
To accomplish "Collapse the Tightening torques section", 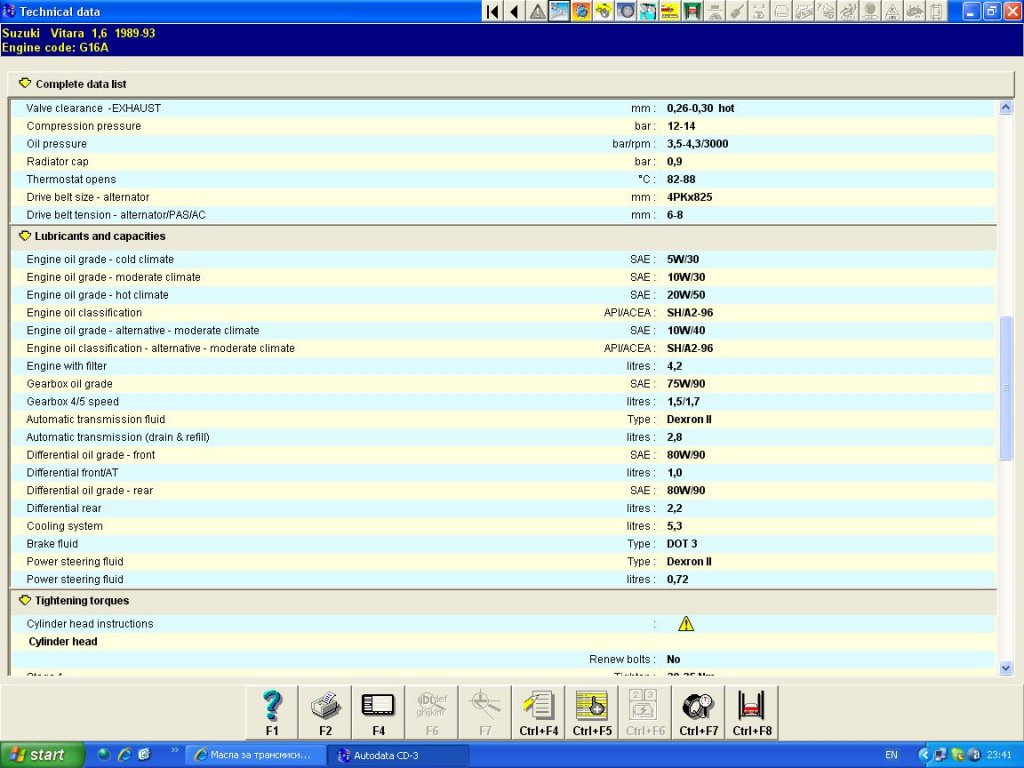I will tap(25, 600).
